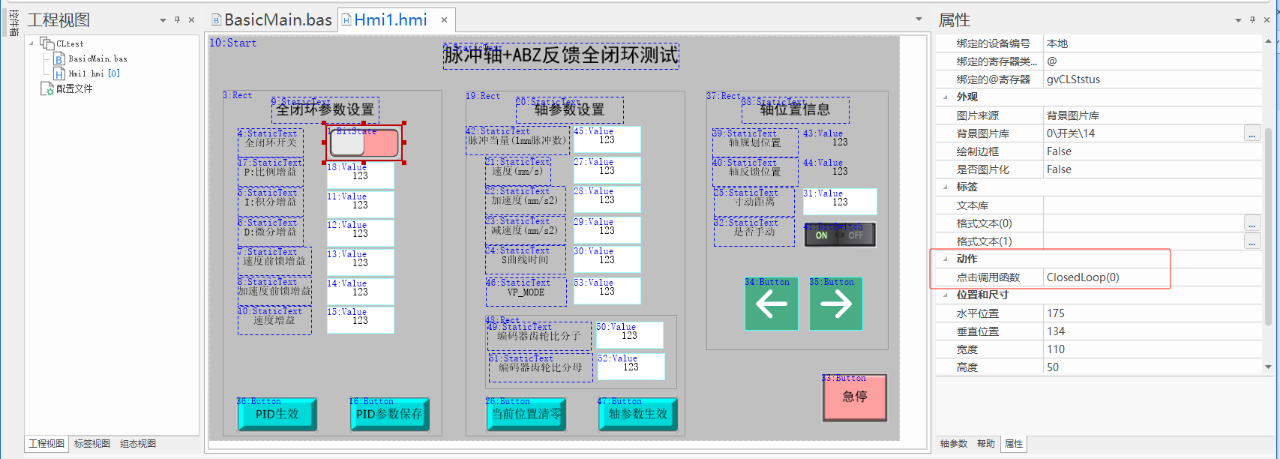Click the PID参数保存 button

pyautogui.click(x=388, y=414)
